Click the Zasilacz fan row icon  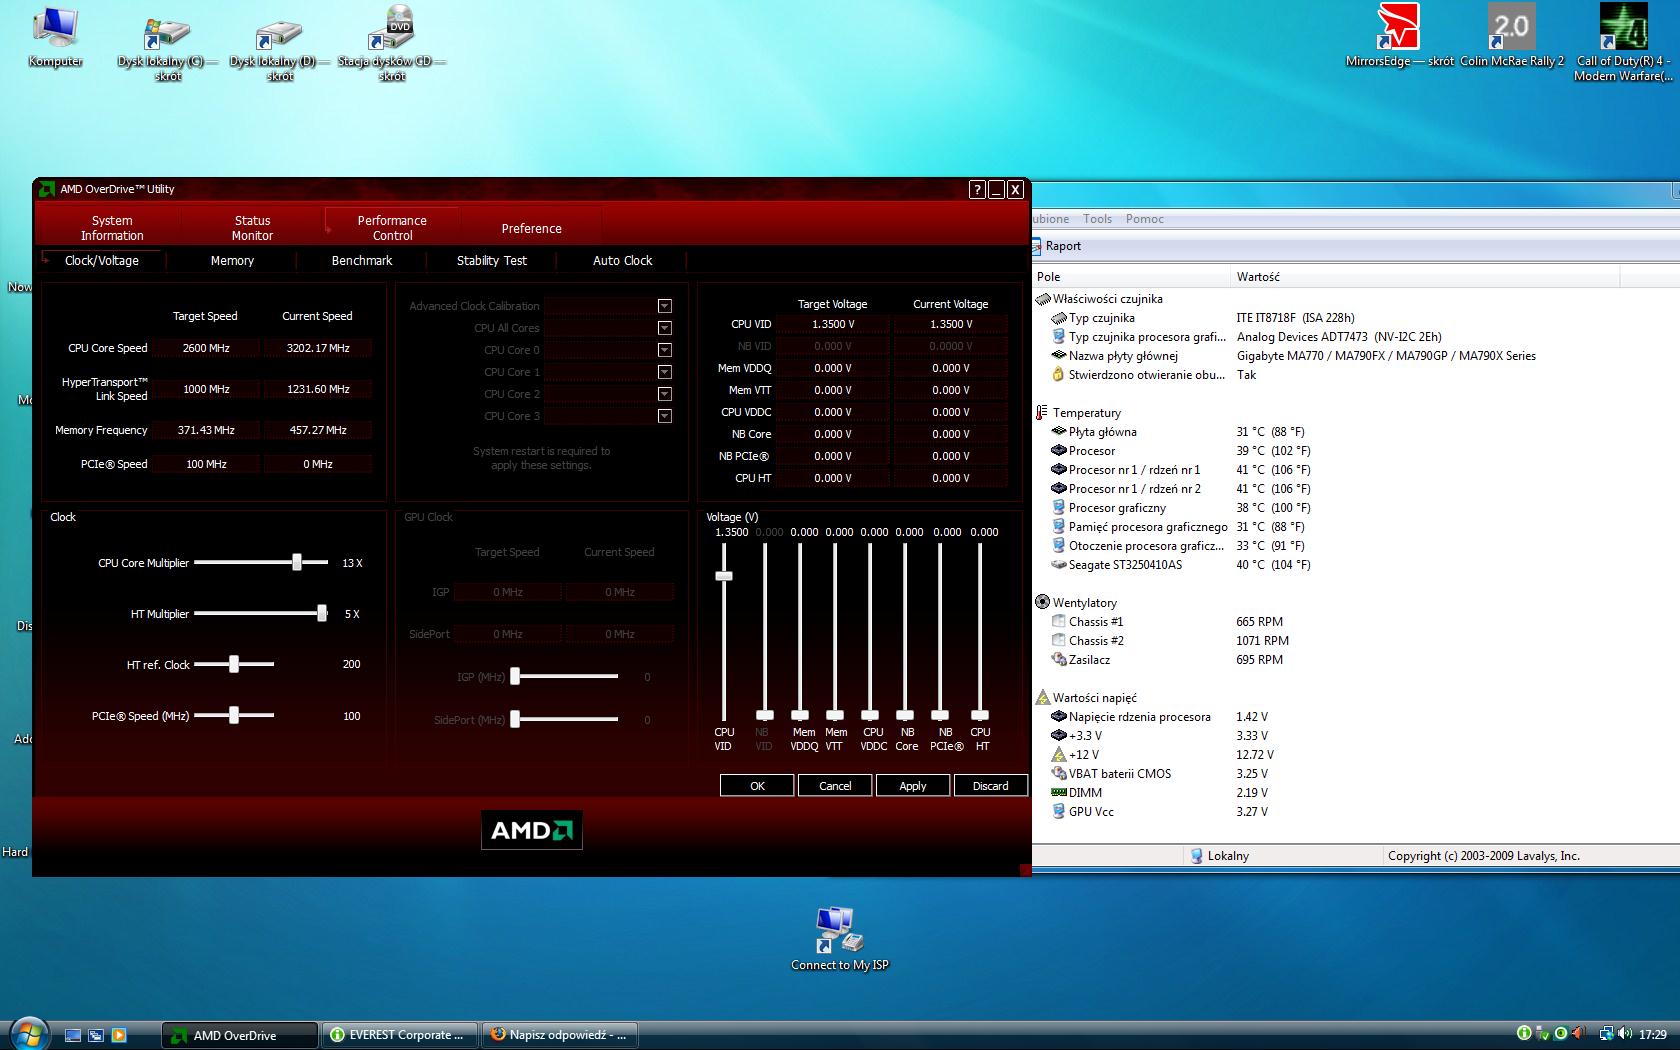pyautogui.click(x=1059, y=660)
